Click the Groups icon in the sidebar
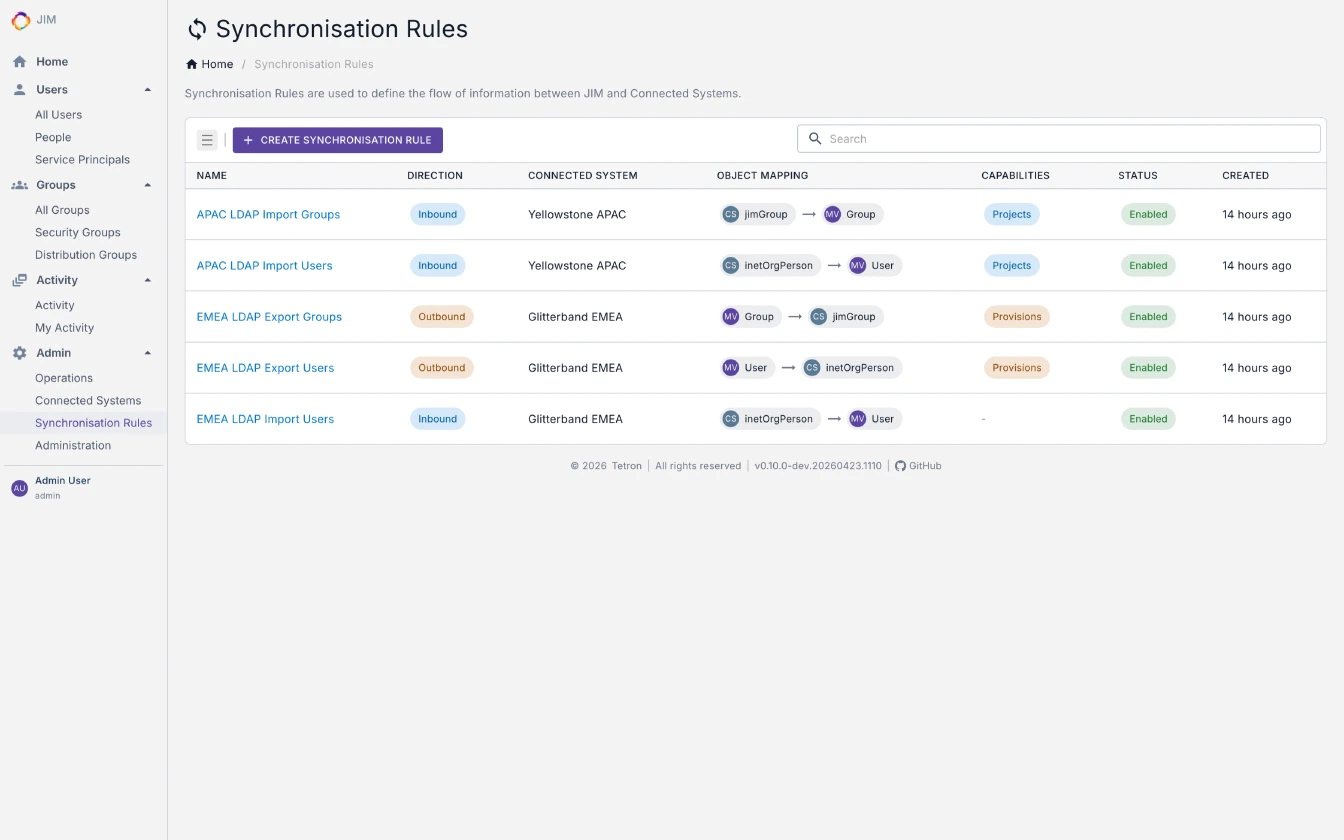Viewport: 1344px width, 840px height. coord(18,185)
